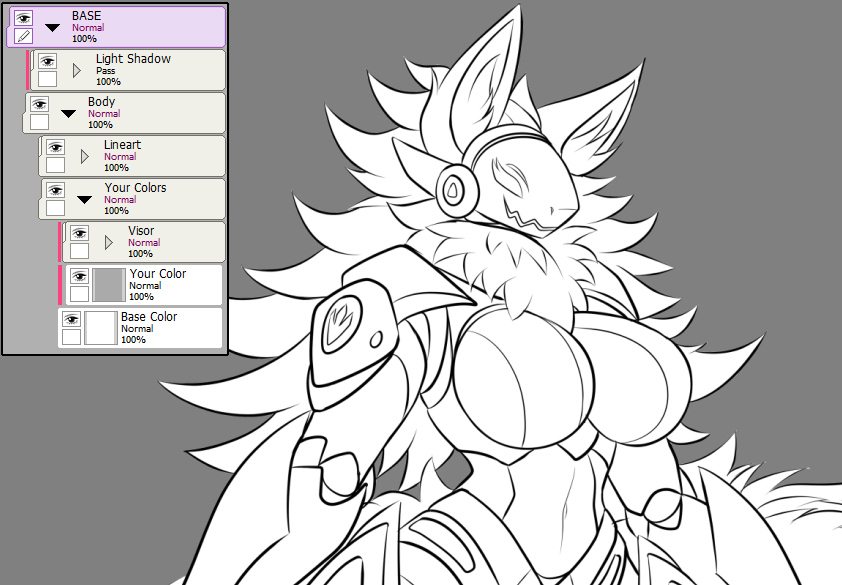Click the pen icon on BASE layer
842x585 pixels.
23,36
